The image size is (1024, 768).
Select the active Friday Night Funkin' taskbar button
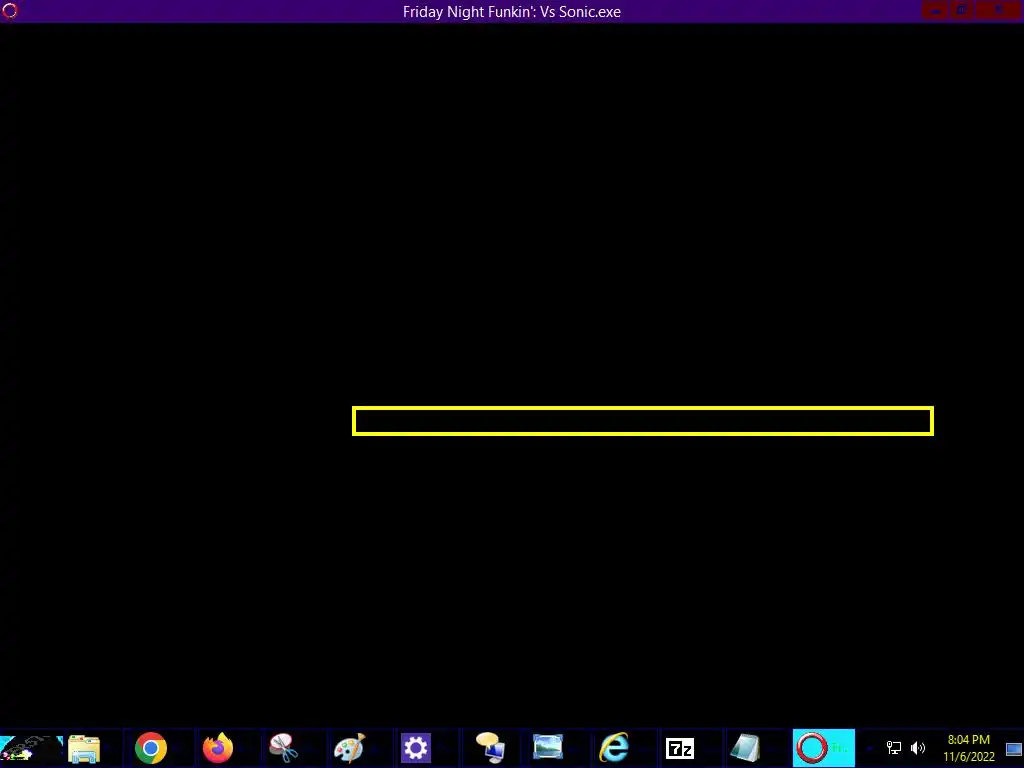(824, 748)
